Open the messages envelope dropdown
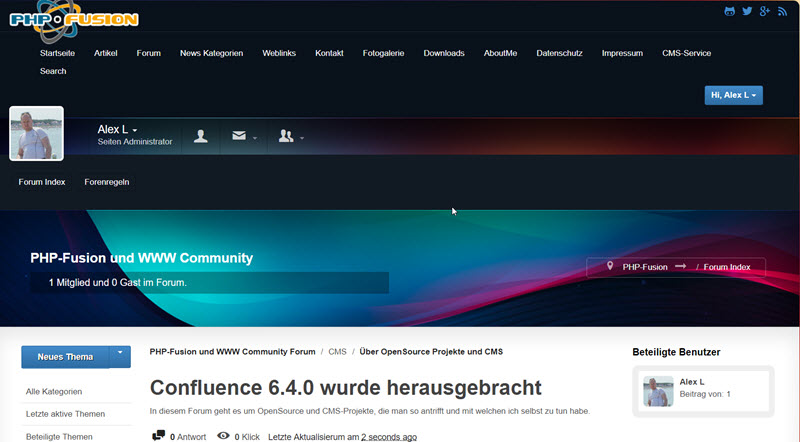800x442 pixels. coord(244,136)
